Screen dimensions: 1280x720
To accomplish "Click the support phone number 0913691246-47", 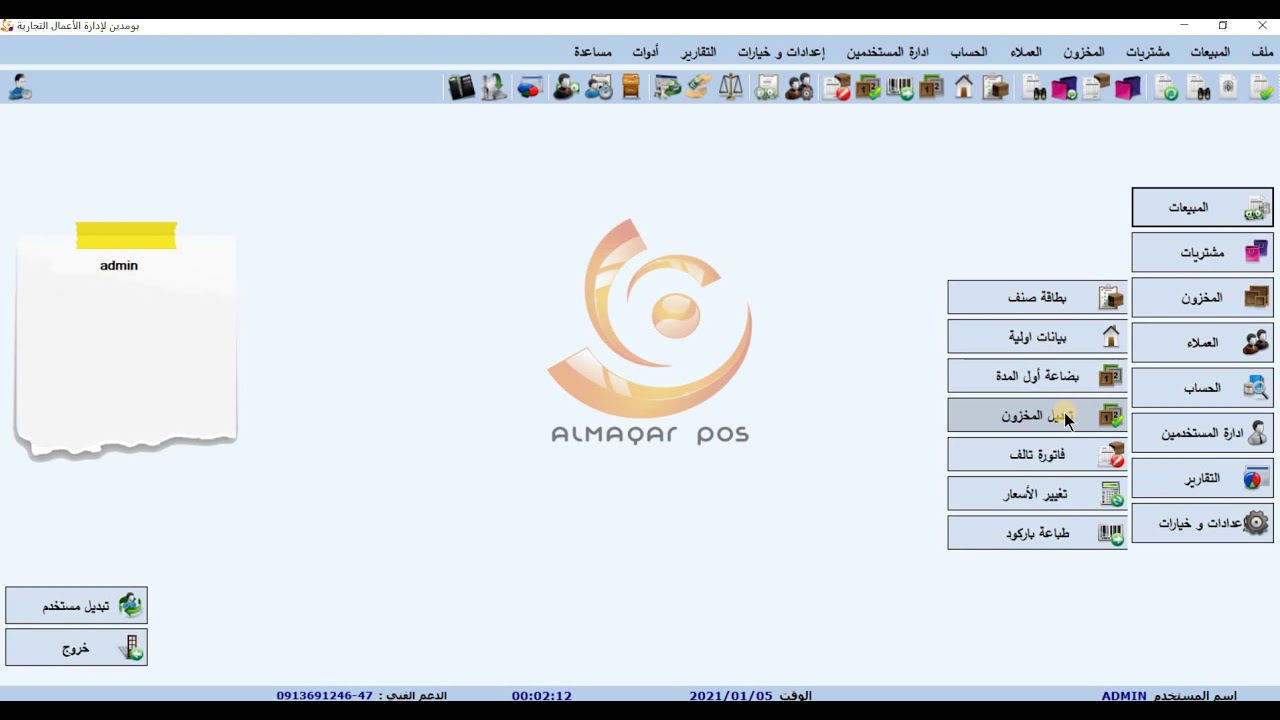I will pyautogui.click(x=325, y=696).
